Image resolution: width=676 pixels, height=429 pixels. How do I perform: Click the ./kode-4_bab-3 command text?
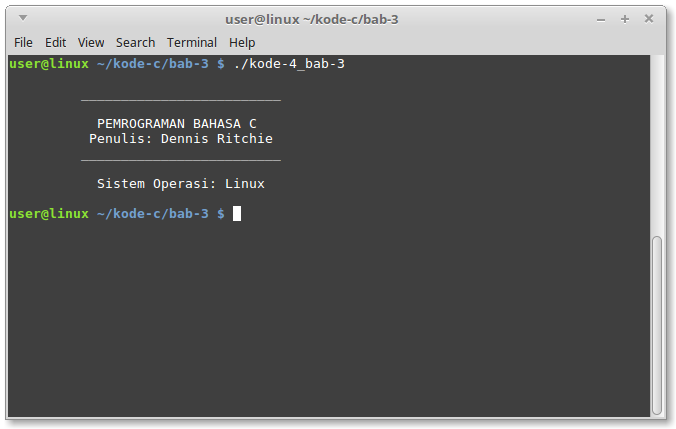pos(289,64)
